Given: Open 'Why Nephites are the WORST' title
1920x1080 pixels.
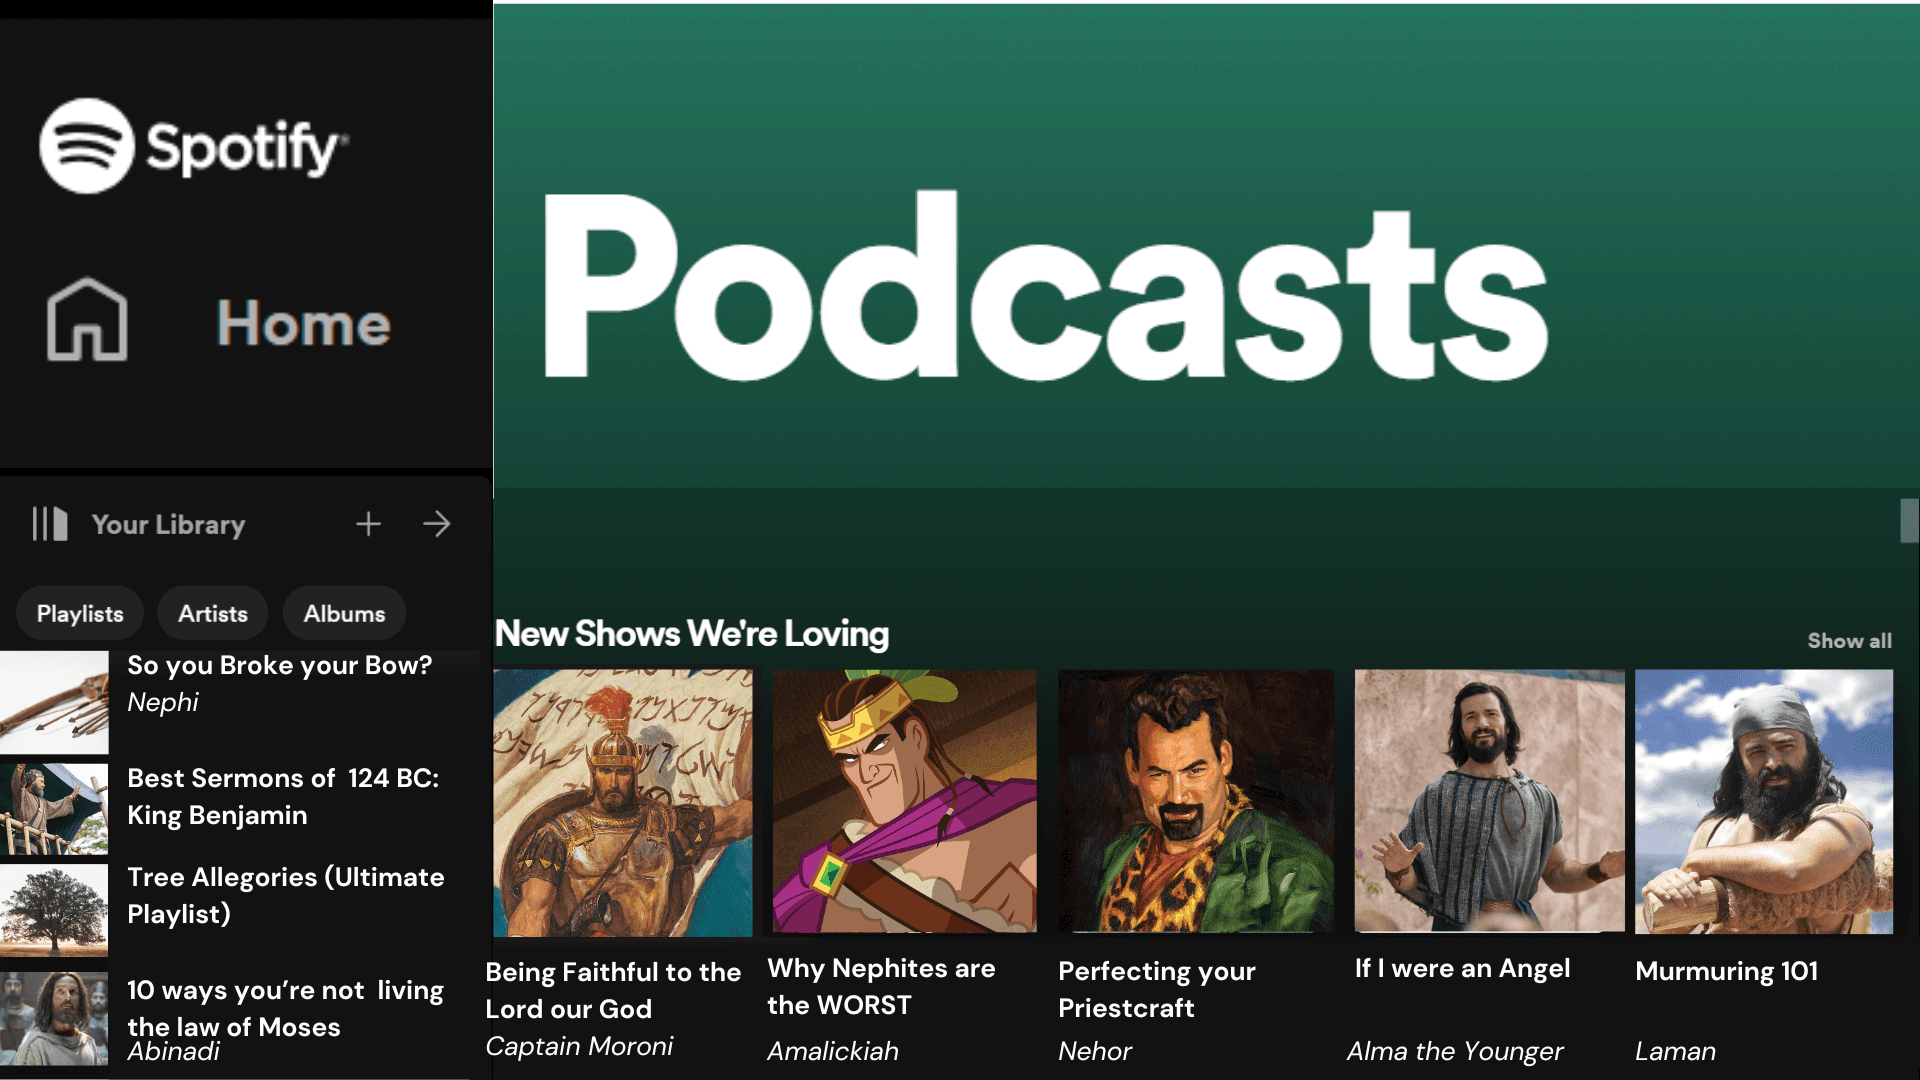Looking at the screenshot, I should [881, 986].
